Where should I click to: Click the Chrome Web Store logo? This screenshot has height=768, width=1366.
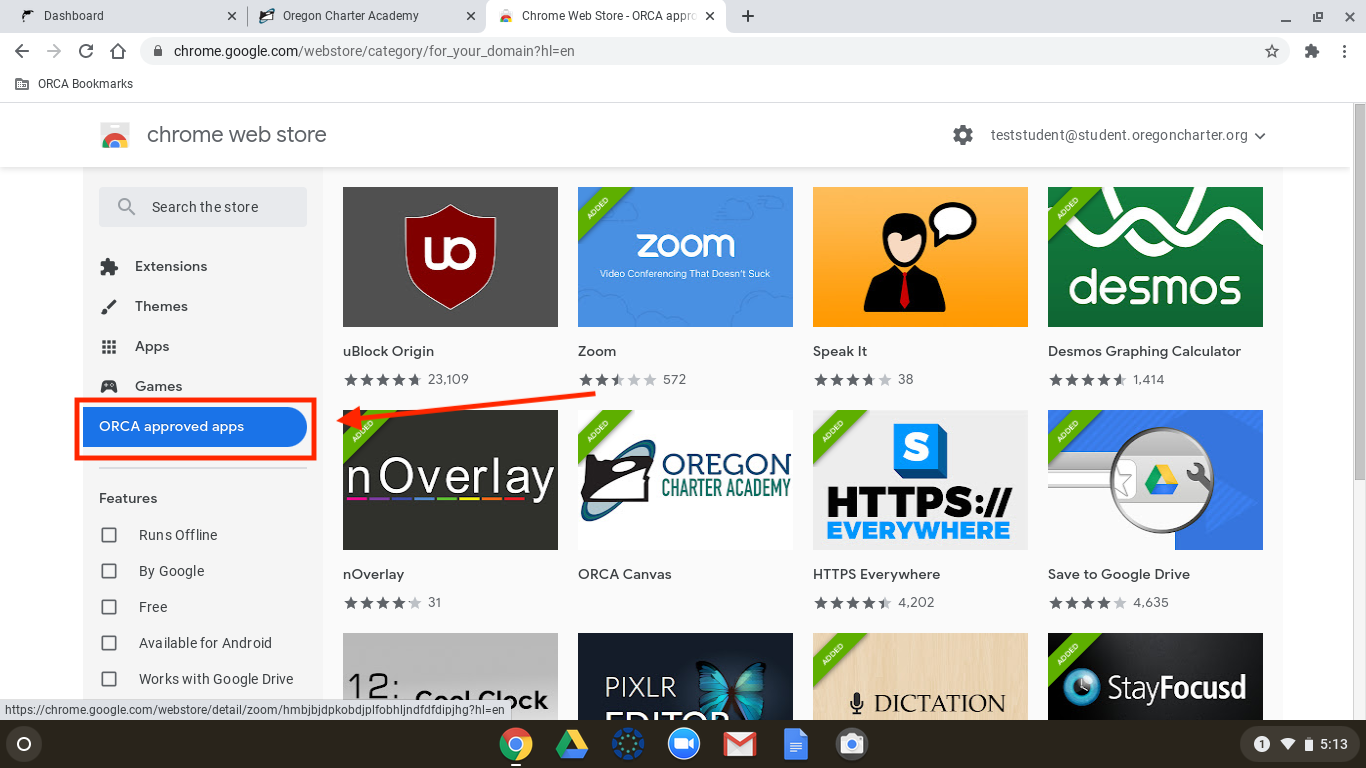pyautogui.click(x=115, y=135)
